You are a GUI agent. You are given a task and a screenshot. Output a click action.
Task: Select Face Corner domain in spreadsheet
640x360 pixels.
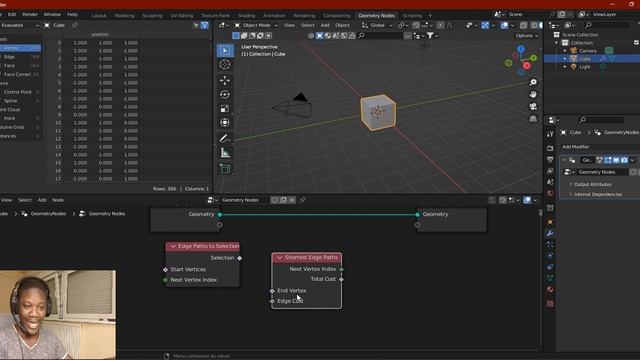click(x=20, y=75)
